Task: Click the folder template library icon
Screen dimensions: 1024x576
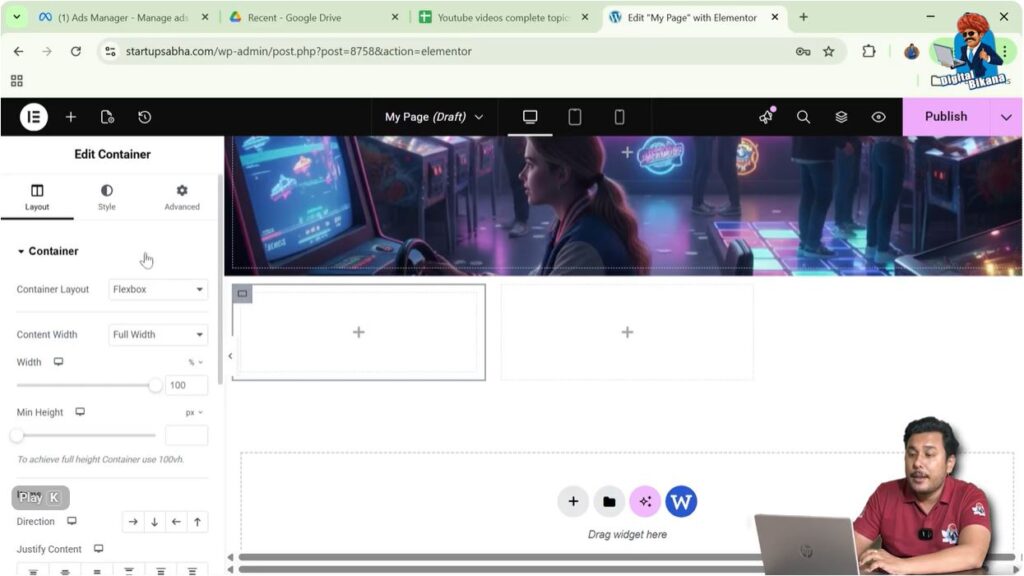Action: (609, 501)
